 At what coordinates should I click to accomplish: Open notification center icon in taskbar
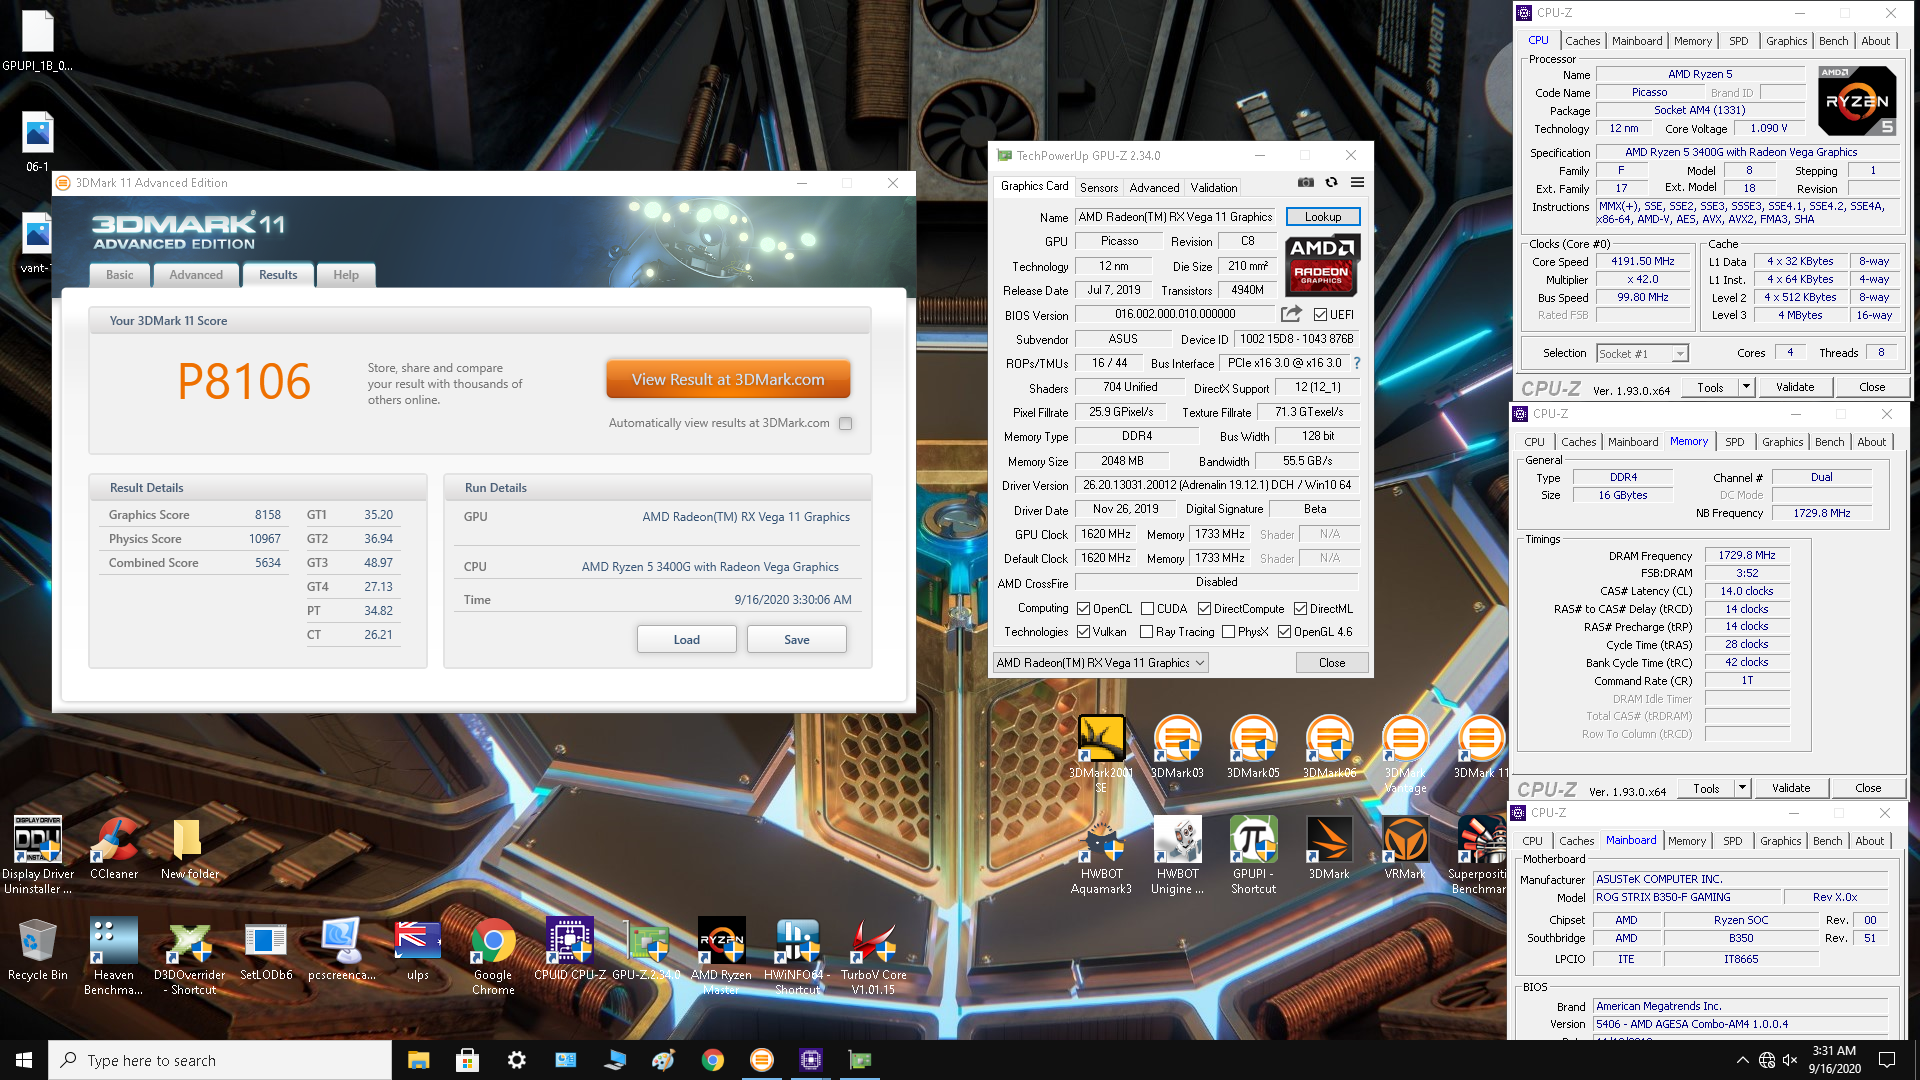1887,1060
